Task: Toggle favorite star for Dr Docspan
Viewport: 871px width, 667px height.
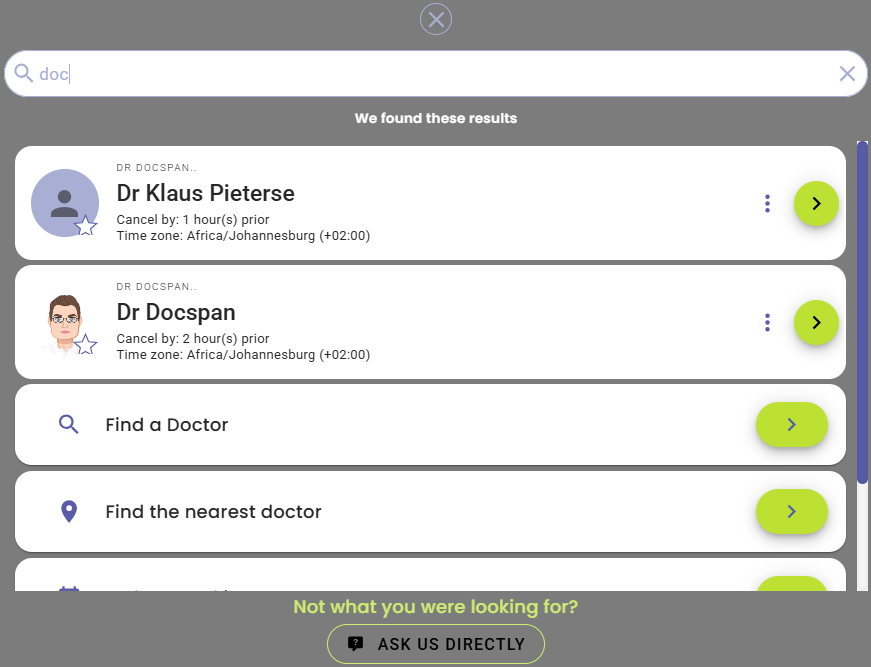Action: (86, 345)
